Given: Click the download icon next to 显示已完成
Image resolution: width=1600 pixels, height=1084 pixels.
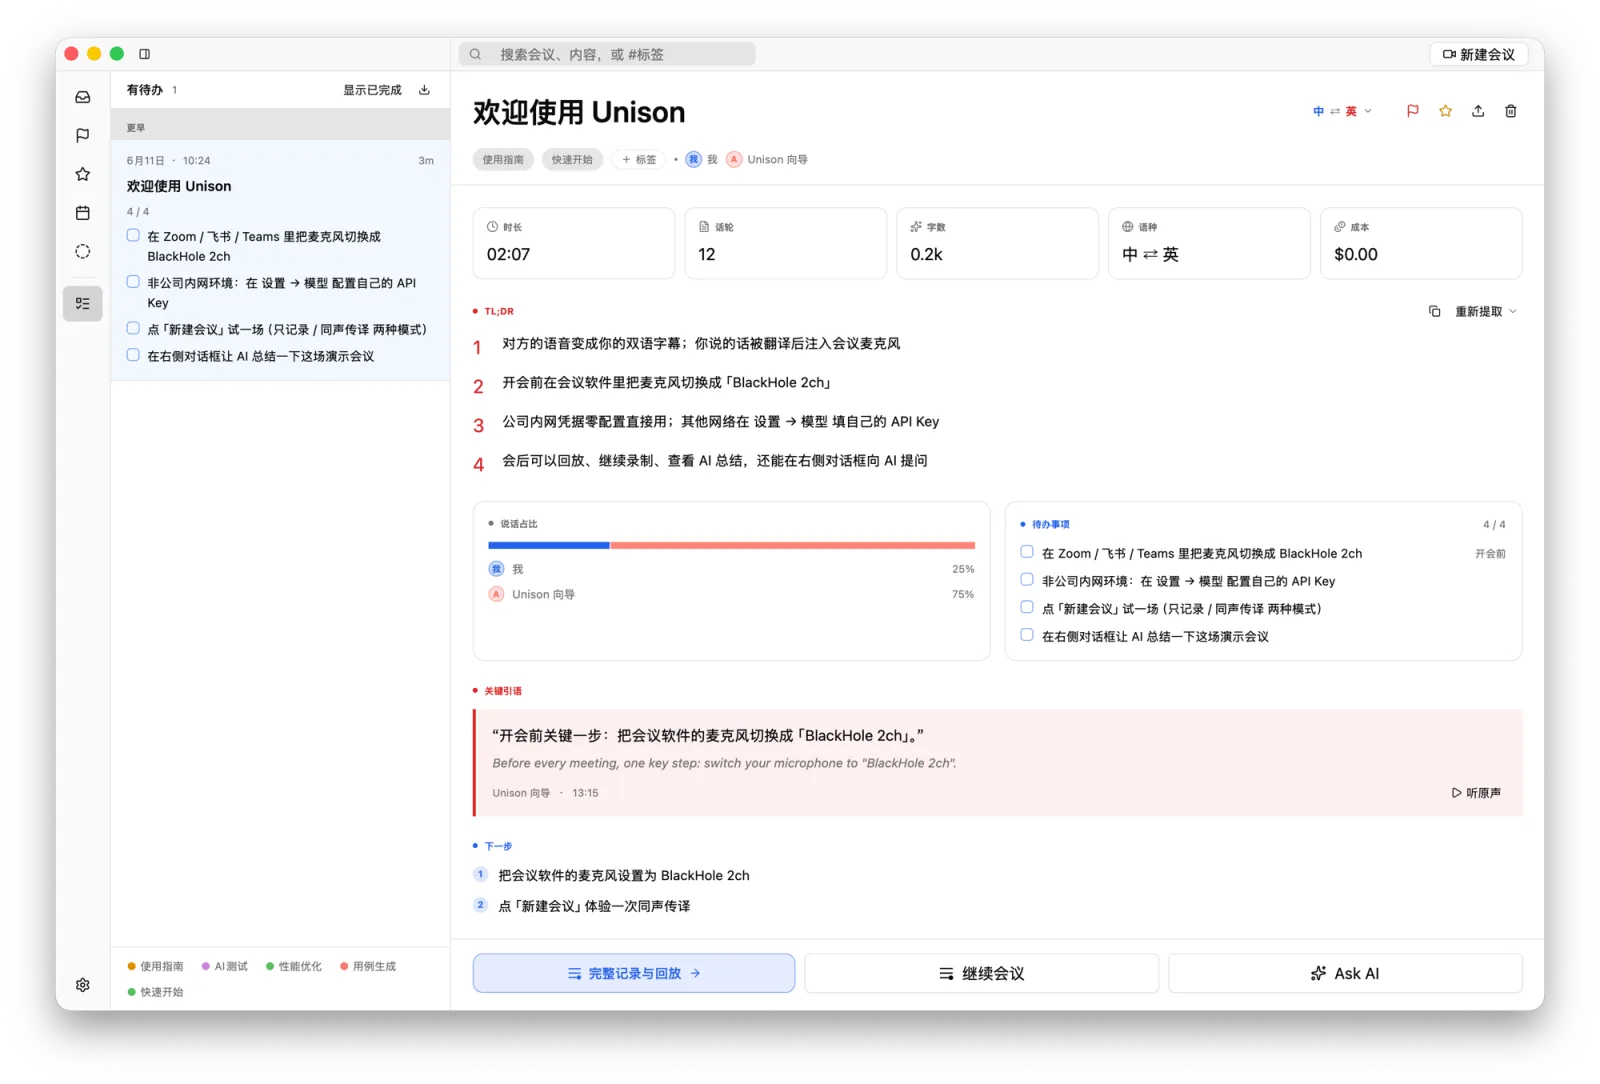Looking at the screenshot, I should pos(424,90).
